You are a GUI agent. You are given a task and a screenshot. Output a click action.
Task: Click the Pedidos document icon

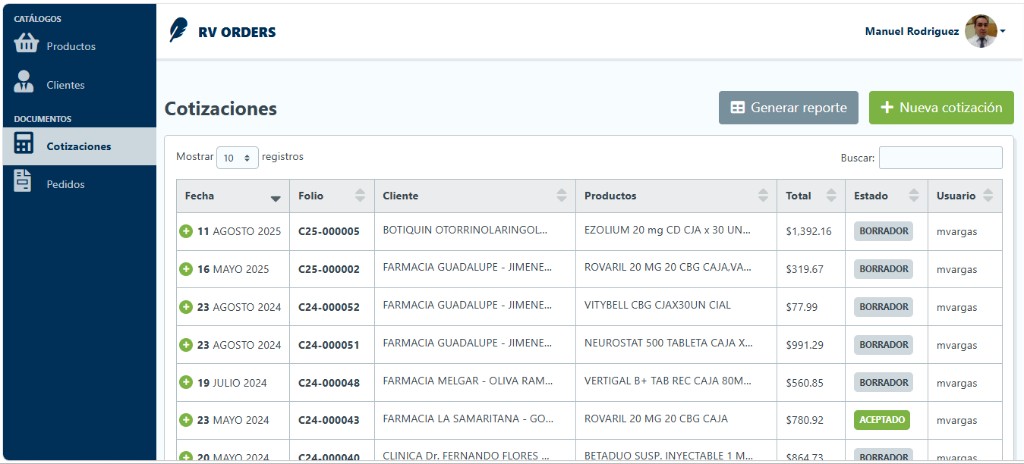pos(23,181)
